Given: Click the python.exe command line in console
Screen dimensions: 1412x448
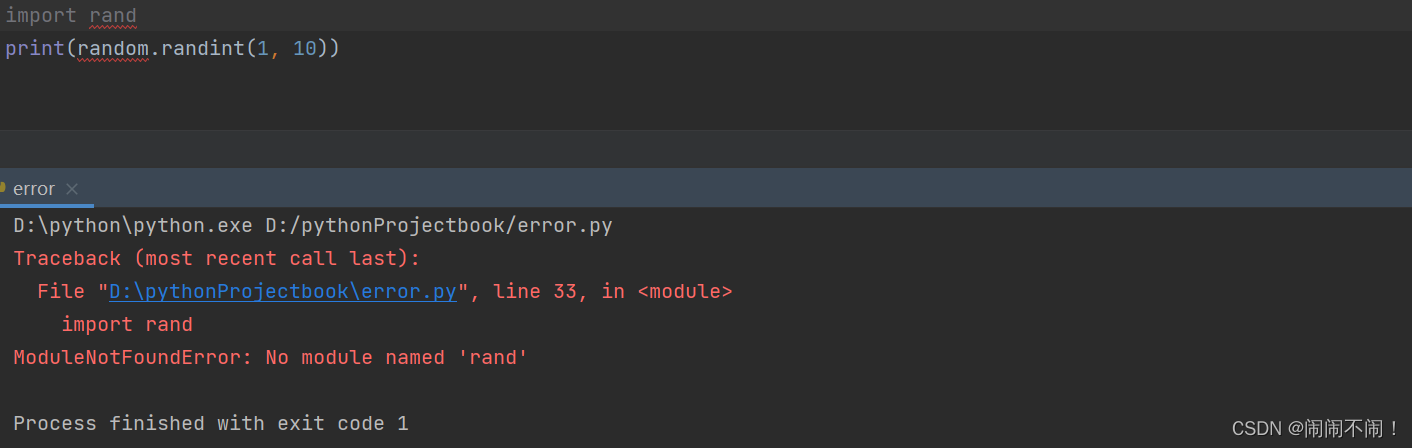Looking at the screenshot, I should pyautogui.click(x=312, y=225).
